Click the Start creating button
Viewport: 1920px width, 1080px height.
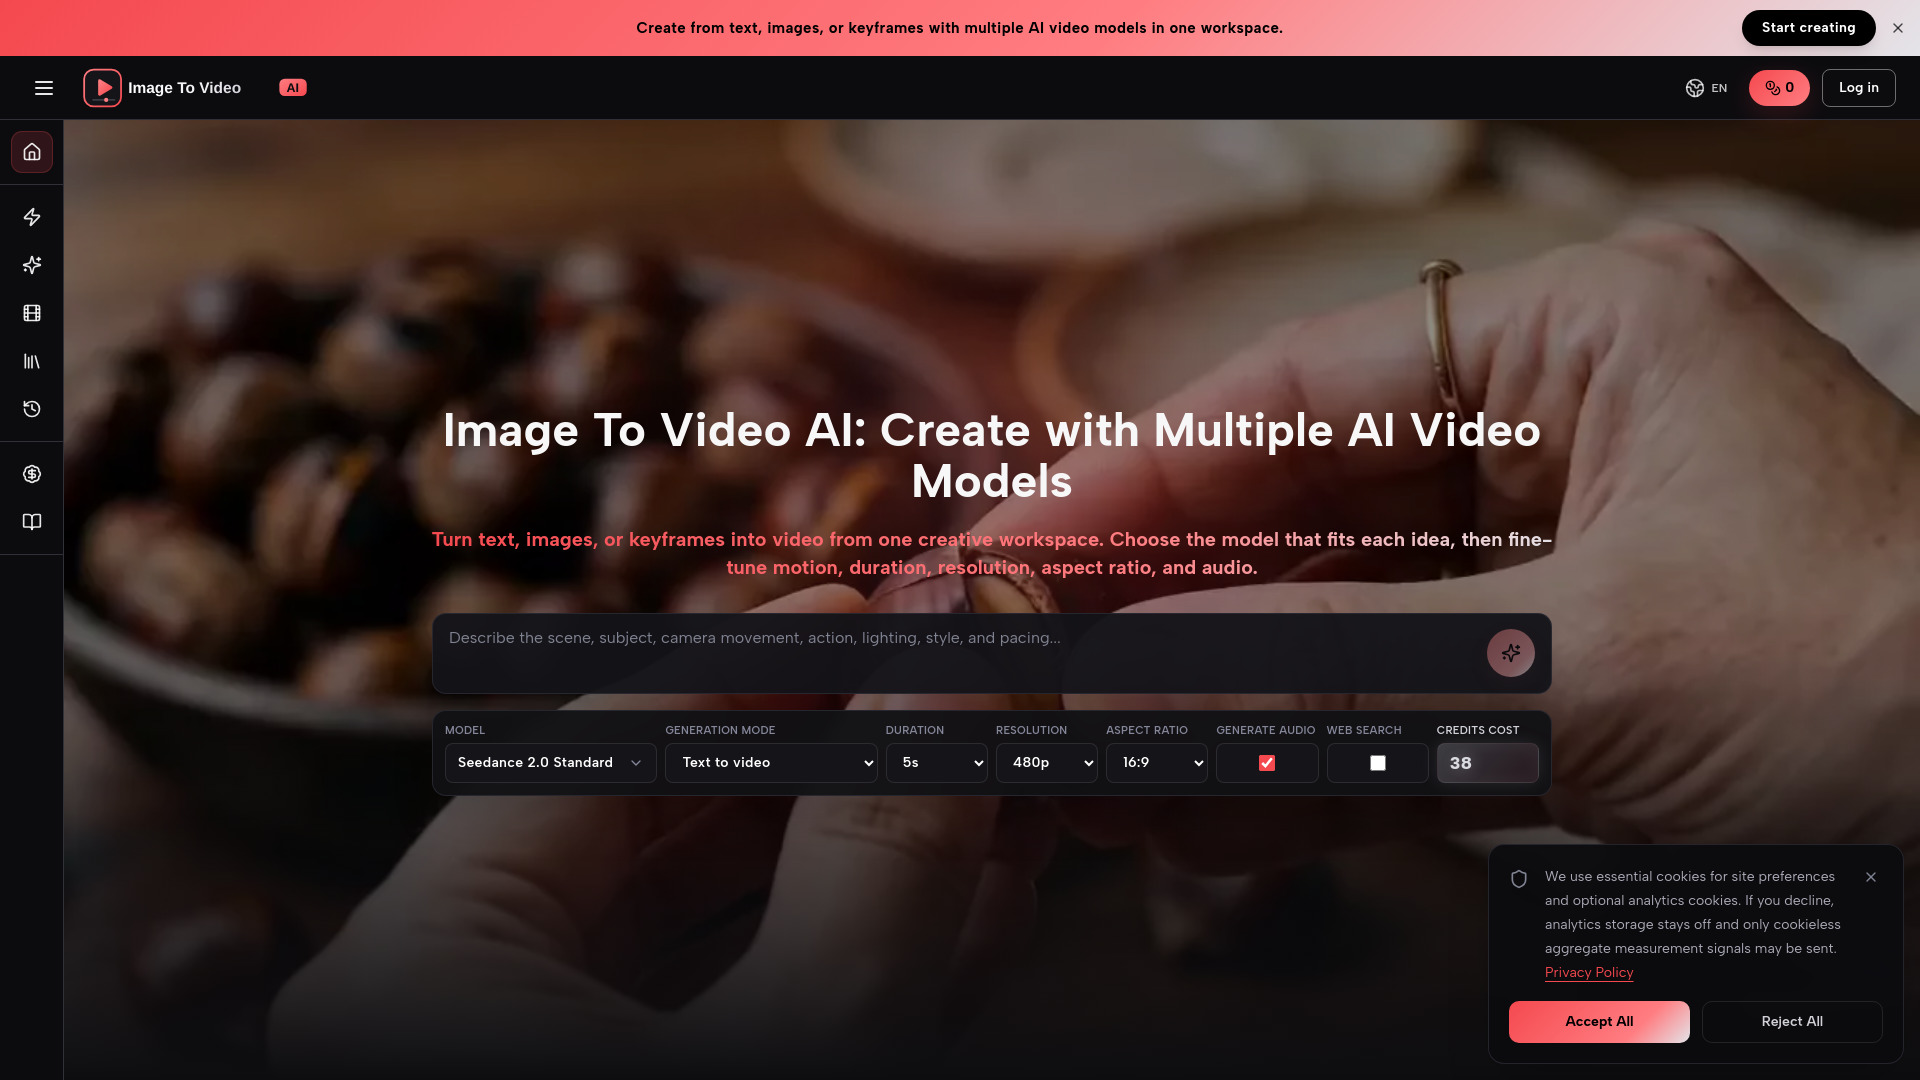click(x=1808, y=28)
